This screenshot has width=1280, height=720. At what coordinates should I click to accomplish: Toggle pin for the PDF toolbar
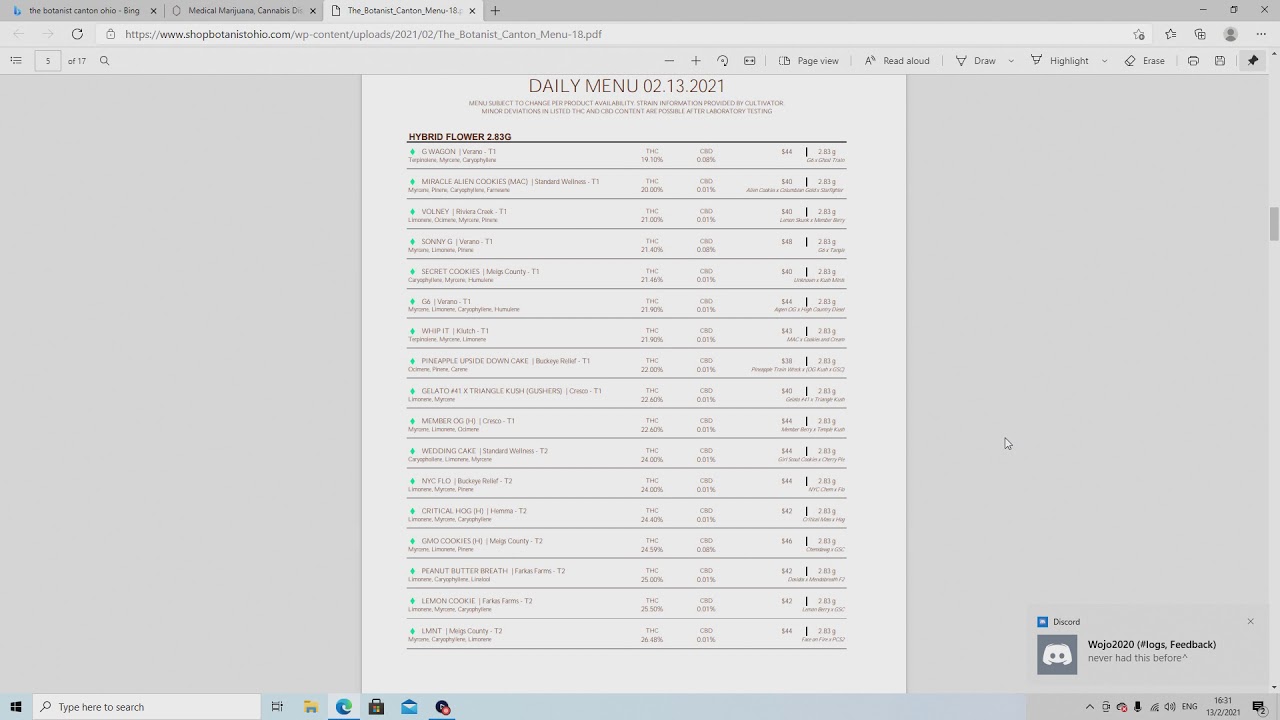tap(1253, 61)
